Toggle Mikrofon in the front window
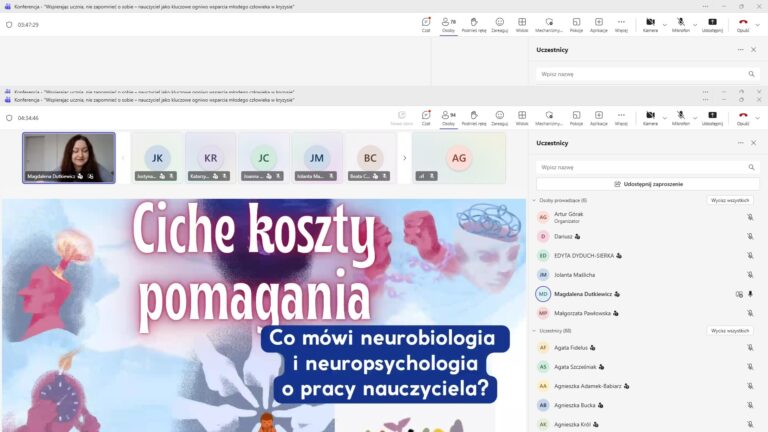Screen dimensions: 768x432 [x=681, y=118]
